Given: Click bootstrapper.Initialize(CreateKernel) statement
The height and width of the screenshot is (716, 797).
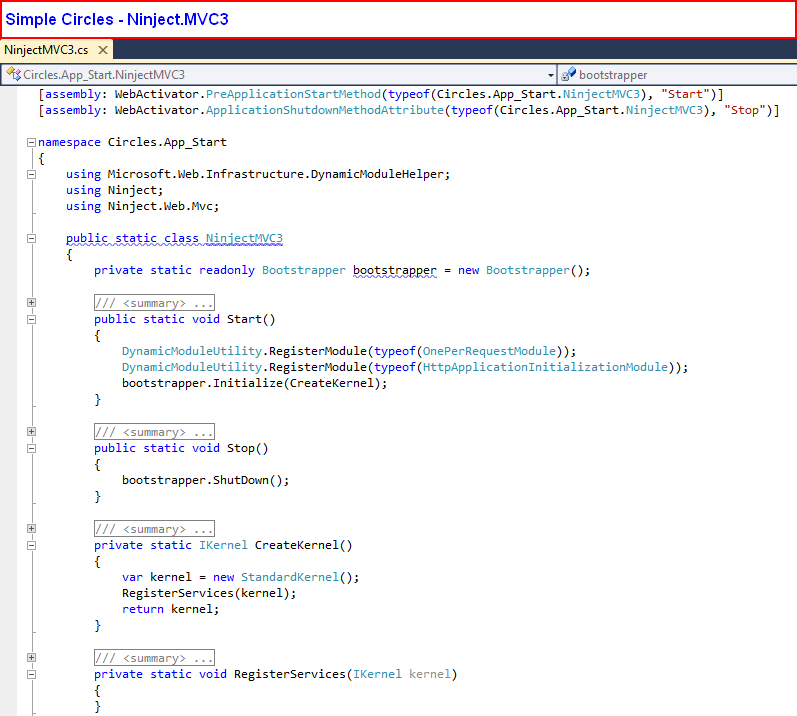Looking at the screenshot, I should (x=255, y=383).
